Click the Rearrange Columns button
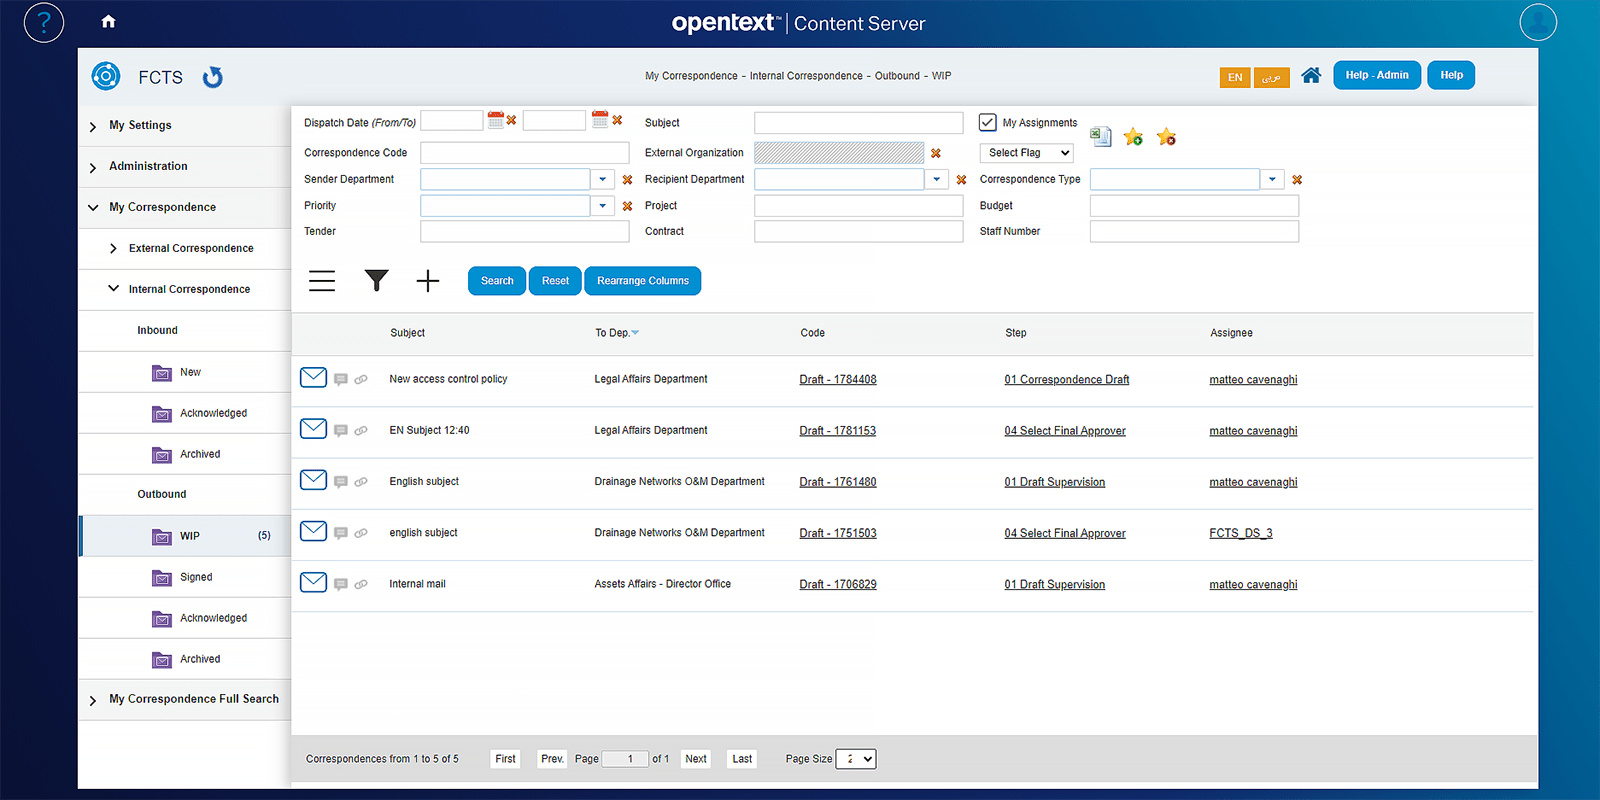Image resolution: width=1600 pixels, height=800 pixels. tap(642, 281)
